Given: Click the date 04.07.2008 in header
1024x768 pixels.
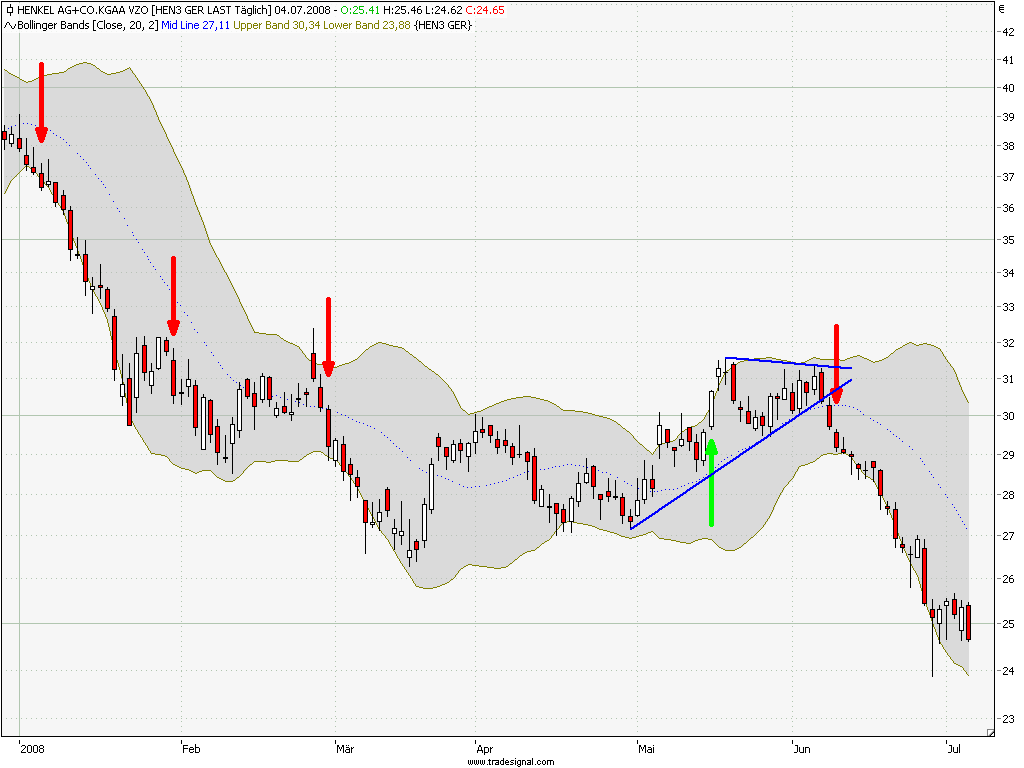Looking at the screenshot, I should point(302,10).
